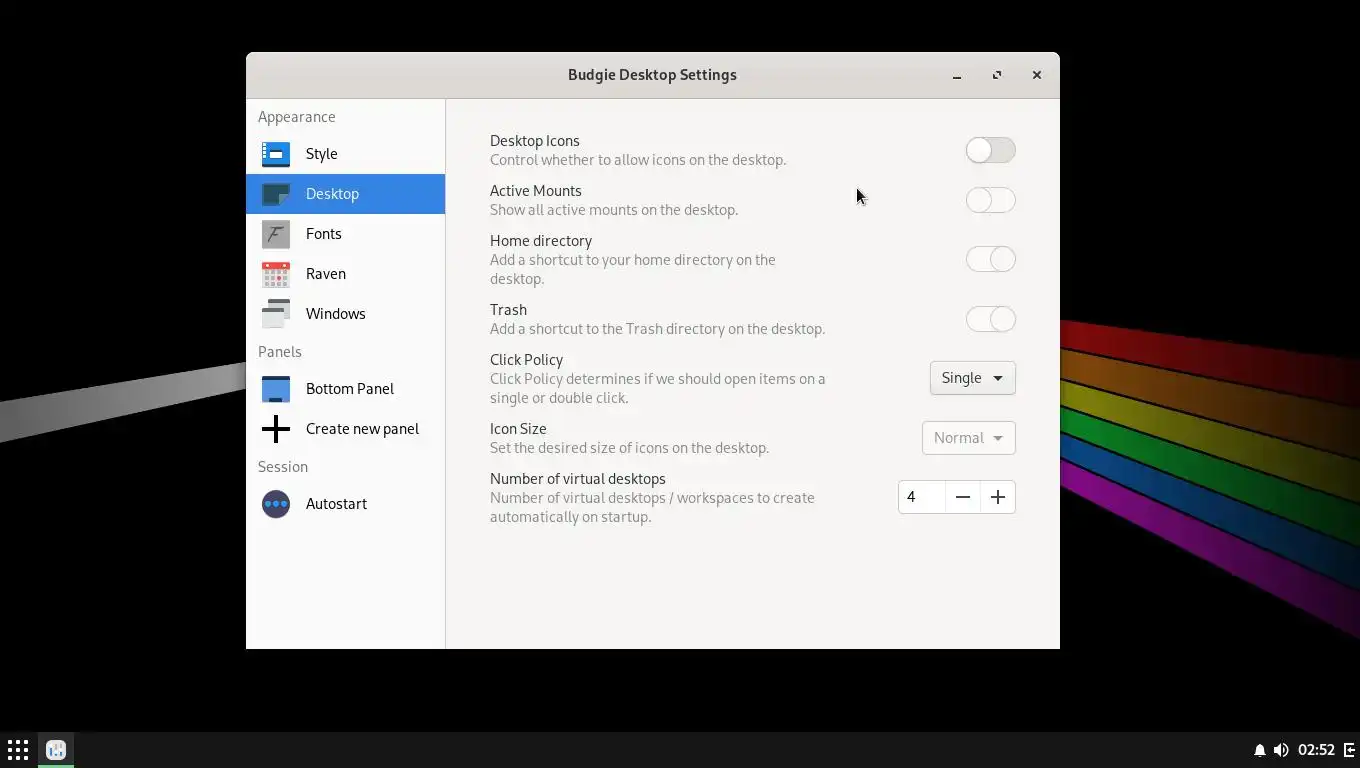Toggle the Trash shortcut switch
The height and width of the screenshot is (768, 1360).
pos(990,319)
